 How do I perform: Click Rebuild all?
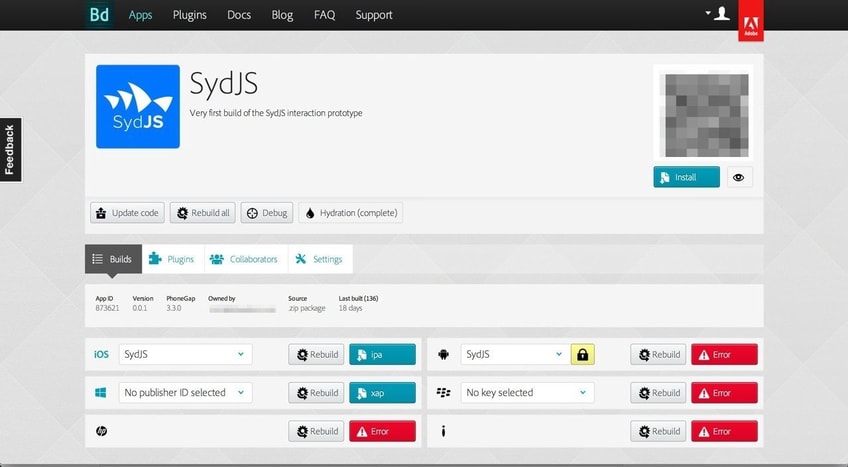click(x=202, y=213)
